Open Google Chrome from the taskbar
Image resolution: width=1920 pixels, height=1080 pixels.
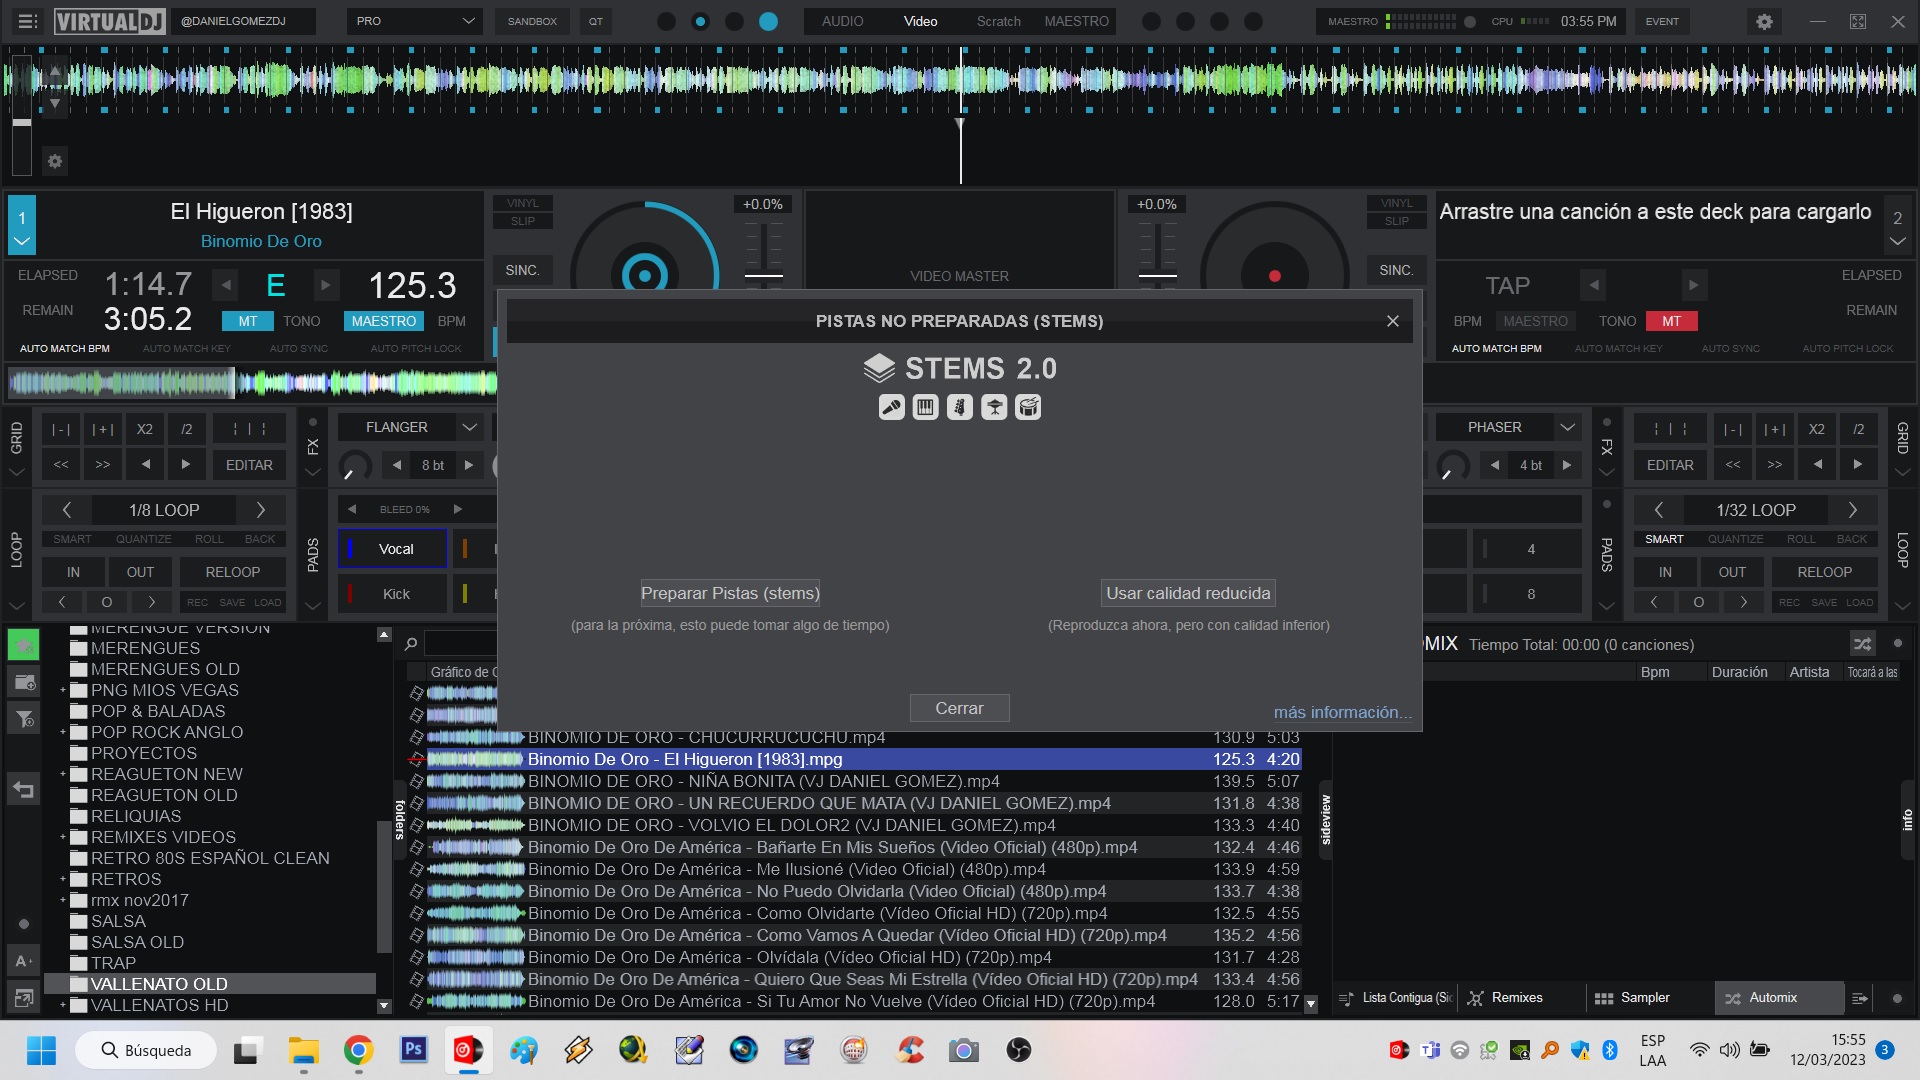pyautogui.click(x=358, y=1050)
